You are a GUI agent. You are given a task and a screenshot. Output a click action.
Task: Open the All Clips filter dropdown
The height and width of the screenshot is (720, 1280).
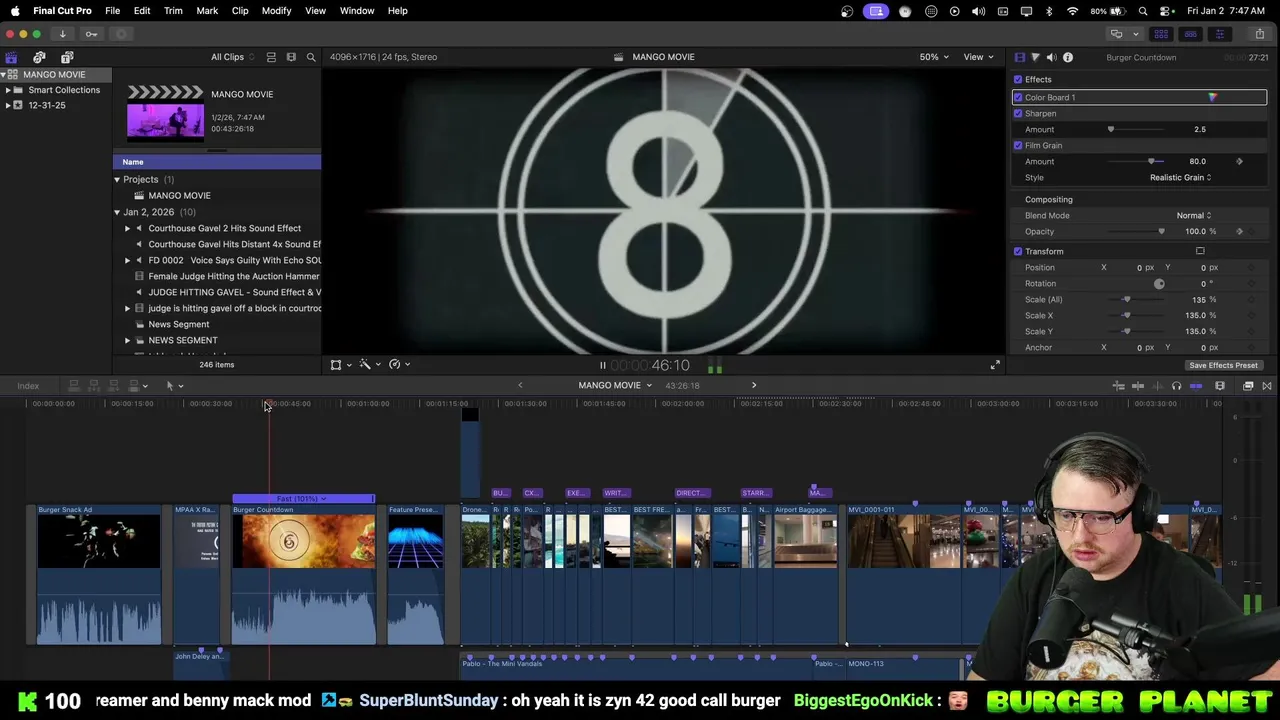tap(231, 57)
